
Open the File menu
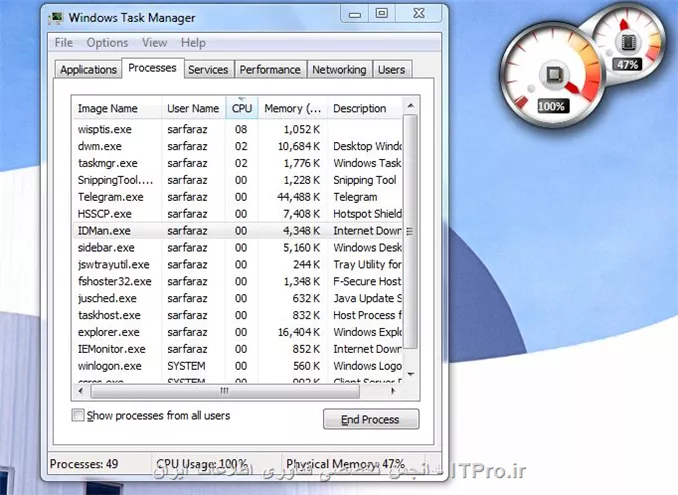64,43
